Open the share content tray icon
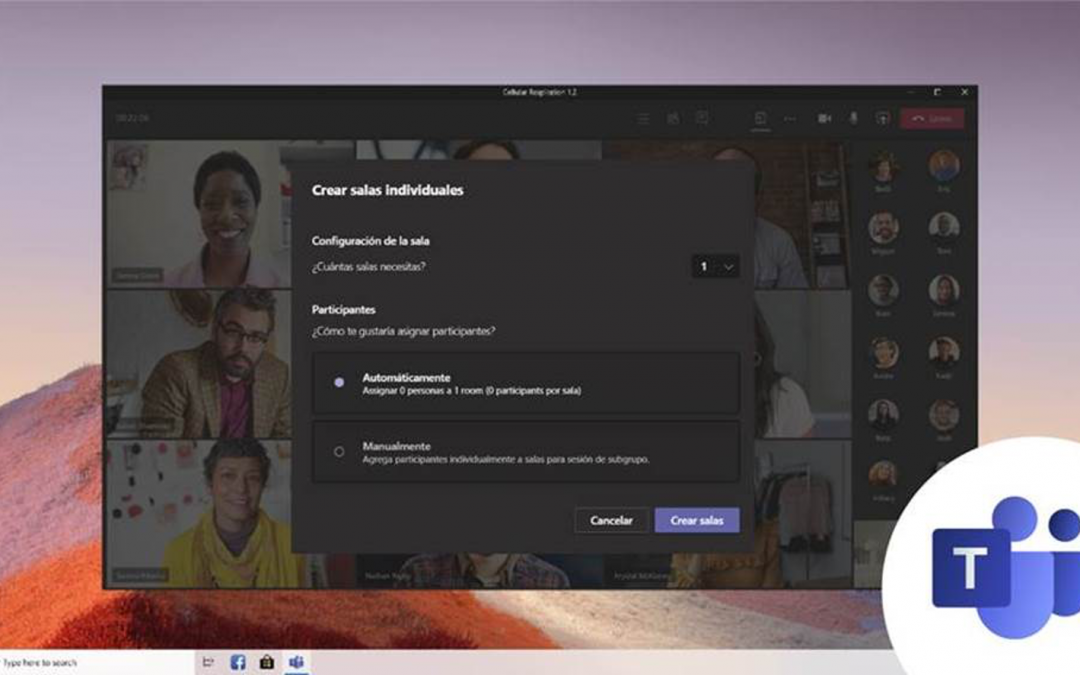 coord(882,118)
